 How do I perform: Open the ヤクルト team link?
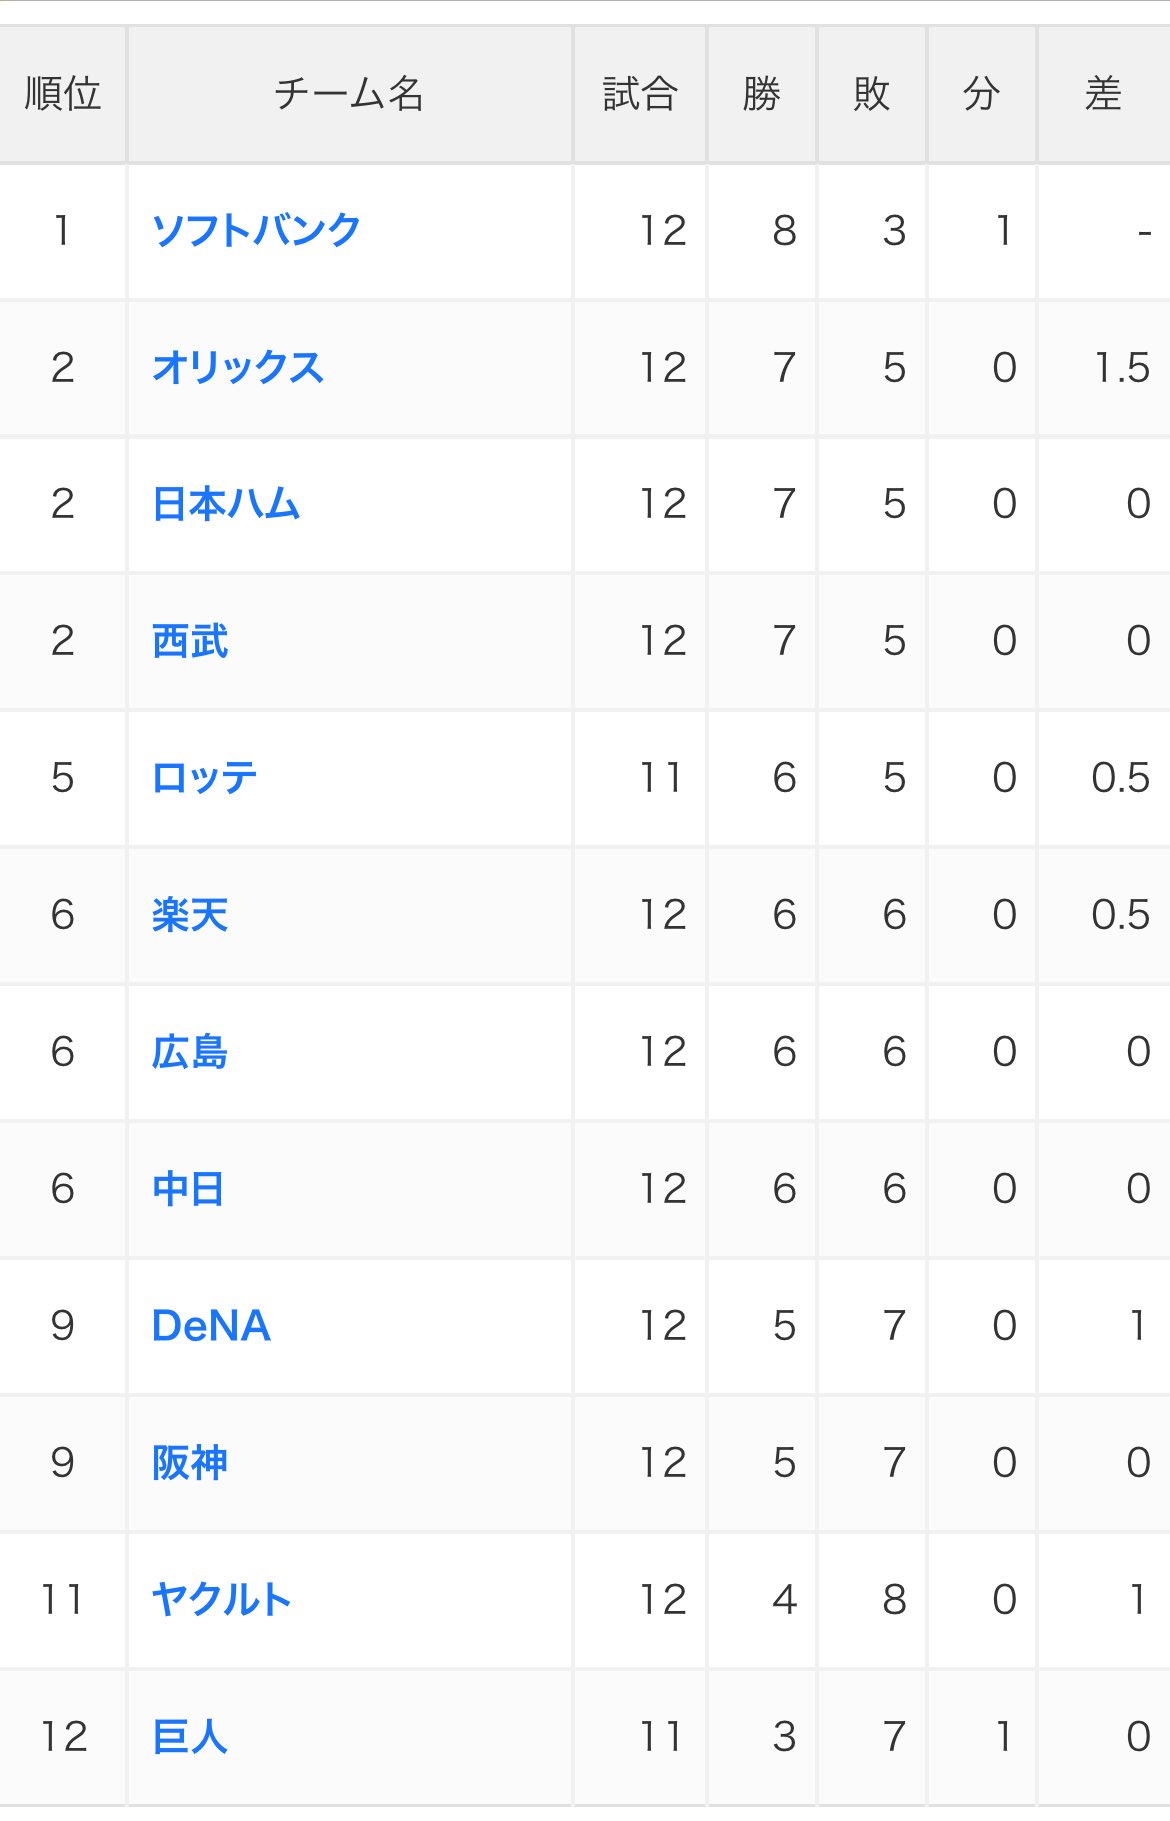pyautogui.click(x=221, y=1600)
